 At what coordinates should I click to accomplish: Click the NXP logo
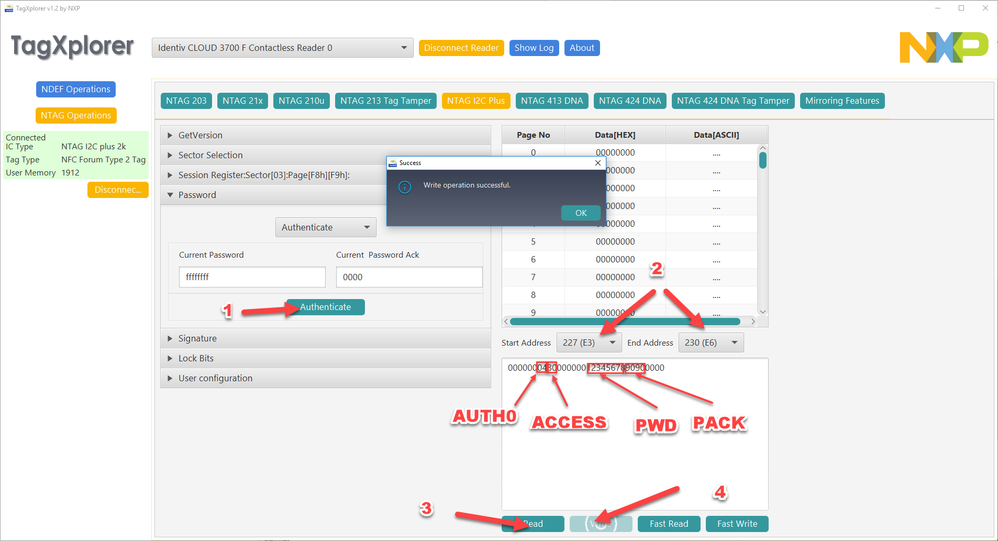coord(943,47)
